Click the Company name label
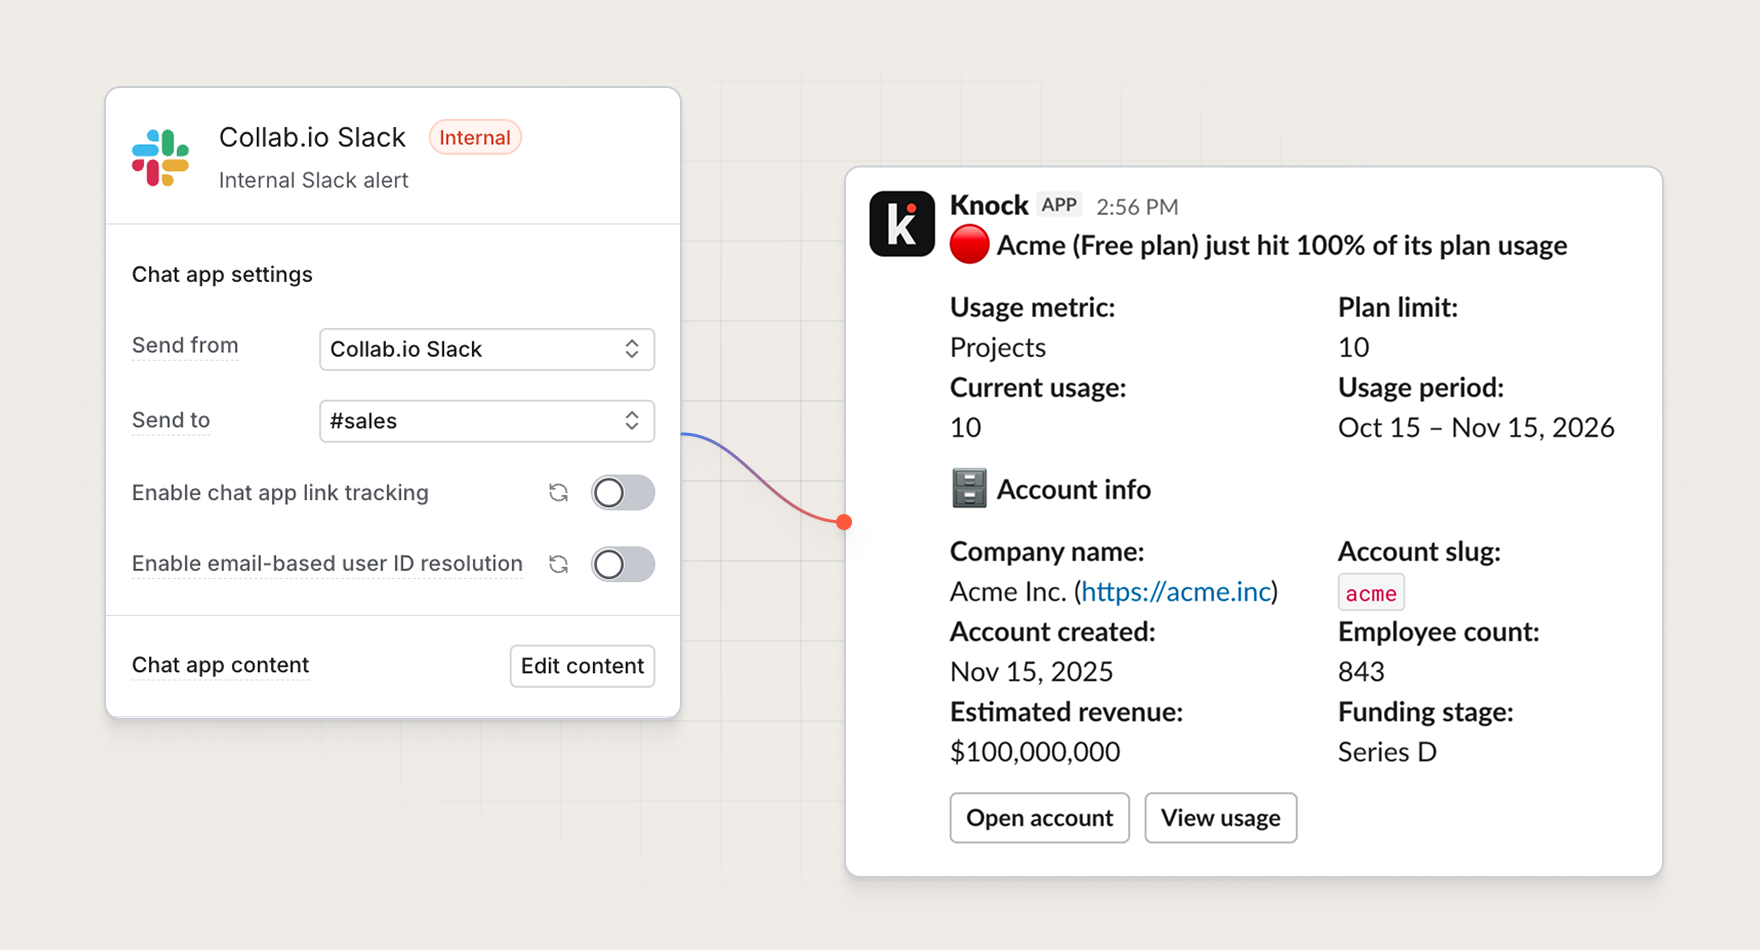1760x950 pixels. [x=1046, y=551]
